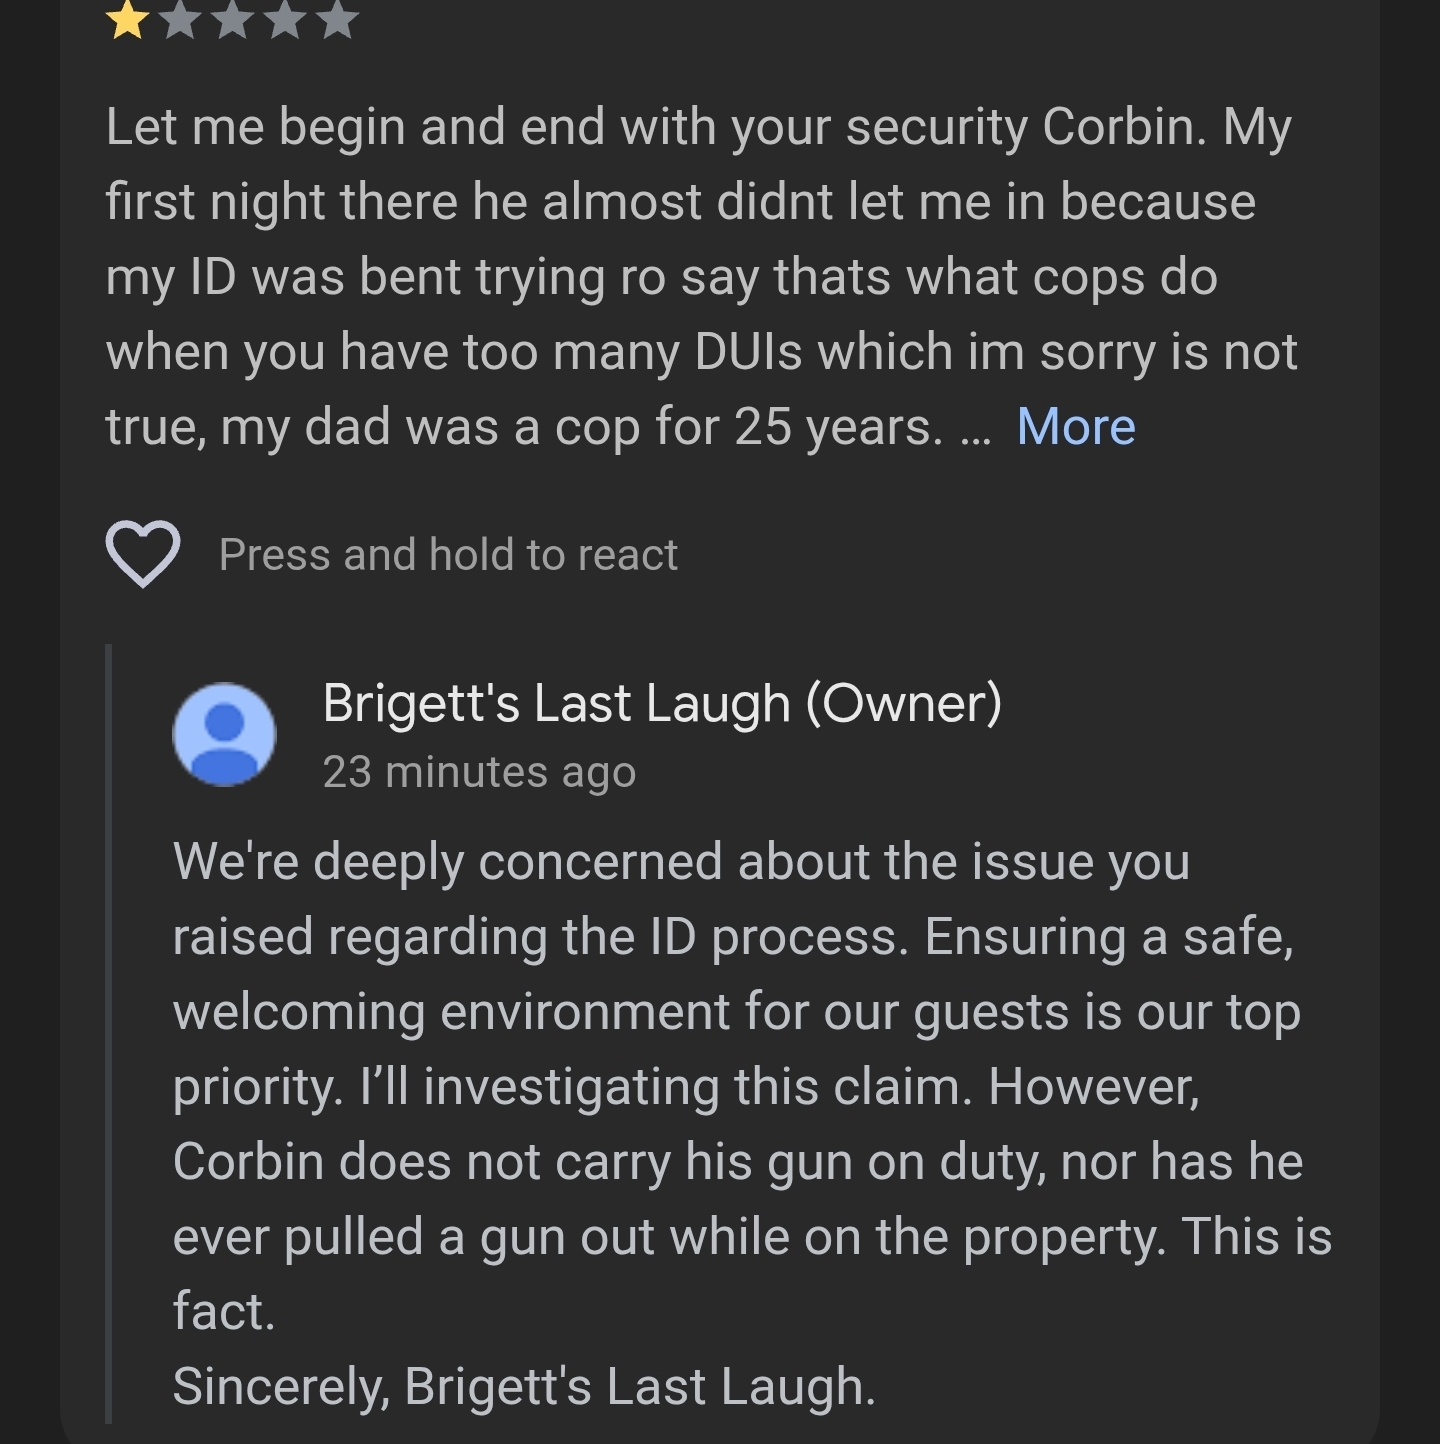Screen dimensions: 1440x1444
Task: Tap the 'Sincerely, Brigett's Last Laugh.' signature line
Action: pos(523,1387)
